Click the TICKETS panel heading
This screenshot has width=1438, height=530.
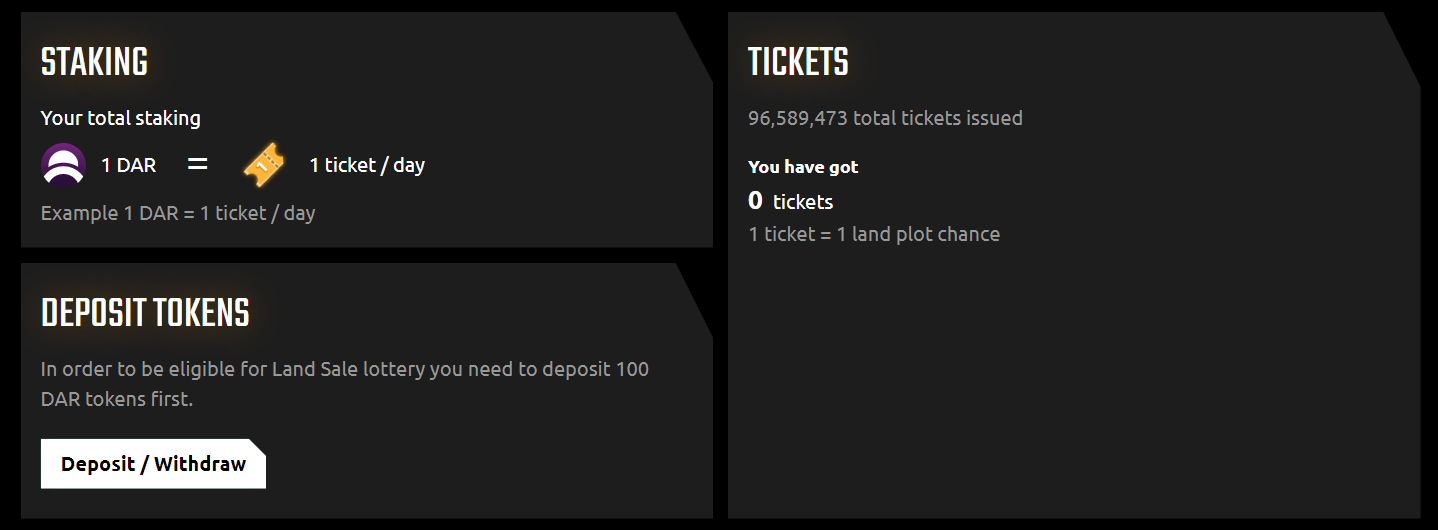798,62
